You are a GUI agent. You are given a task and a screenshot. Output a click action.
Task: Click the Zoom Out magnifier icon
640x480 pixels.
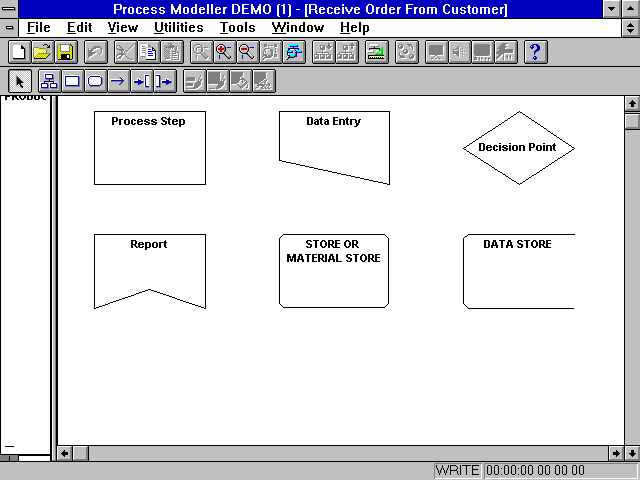(247, 52)
